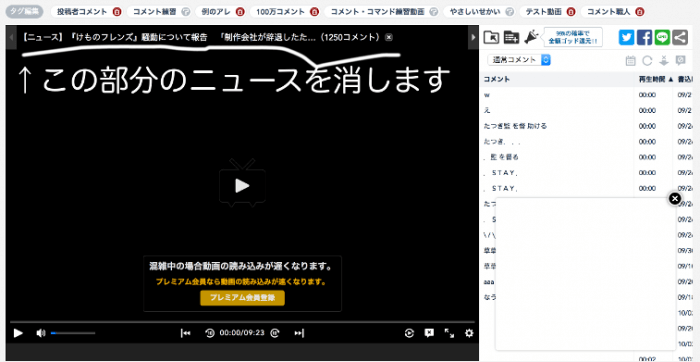Image resolution: width=700 pixels, height=362 pixels.
Task: Open the folder with arrow icon
Action: pos(492,37)
